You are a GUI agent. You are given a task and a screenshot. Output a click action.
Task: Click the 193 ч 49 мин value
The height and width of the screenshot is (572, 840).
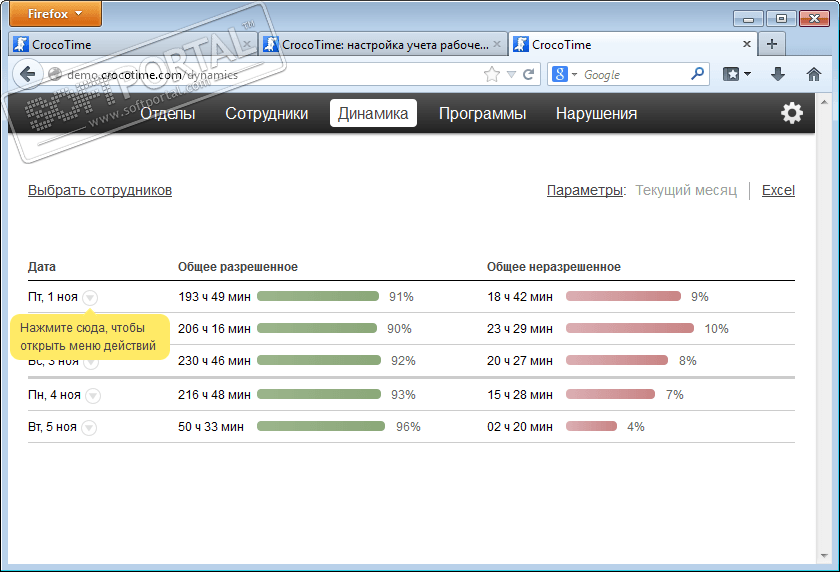(x=214, y=297)
